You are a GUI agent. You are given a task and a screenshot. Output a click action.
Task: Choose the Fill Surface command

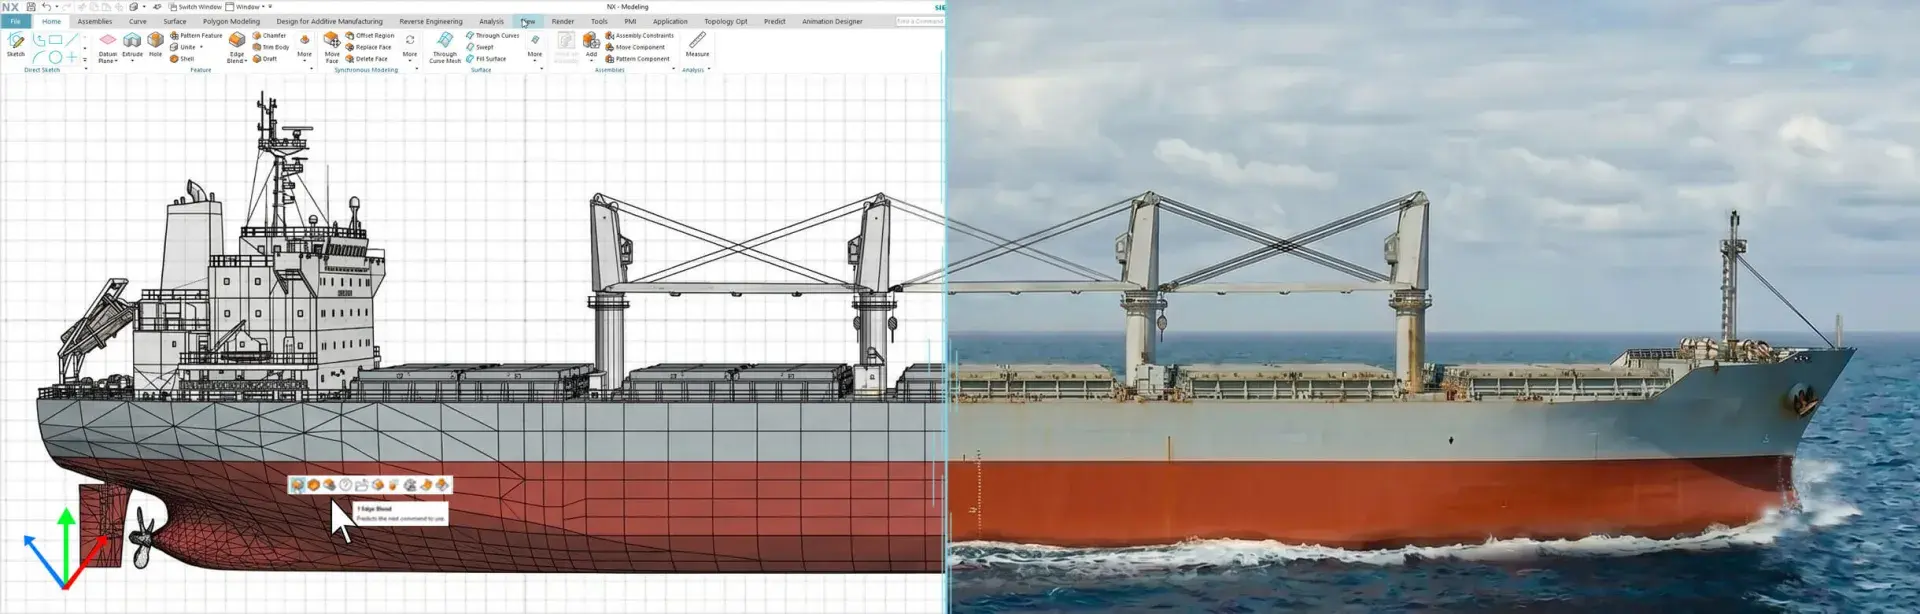(x=486, y=59)
